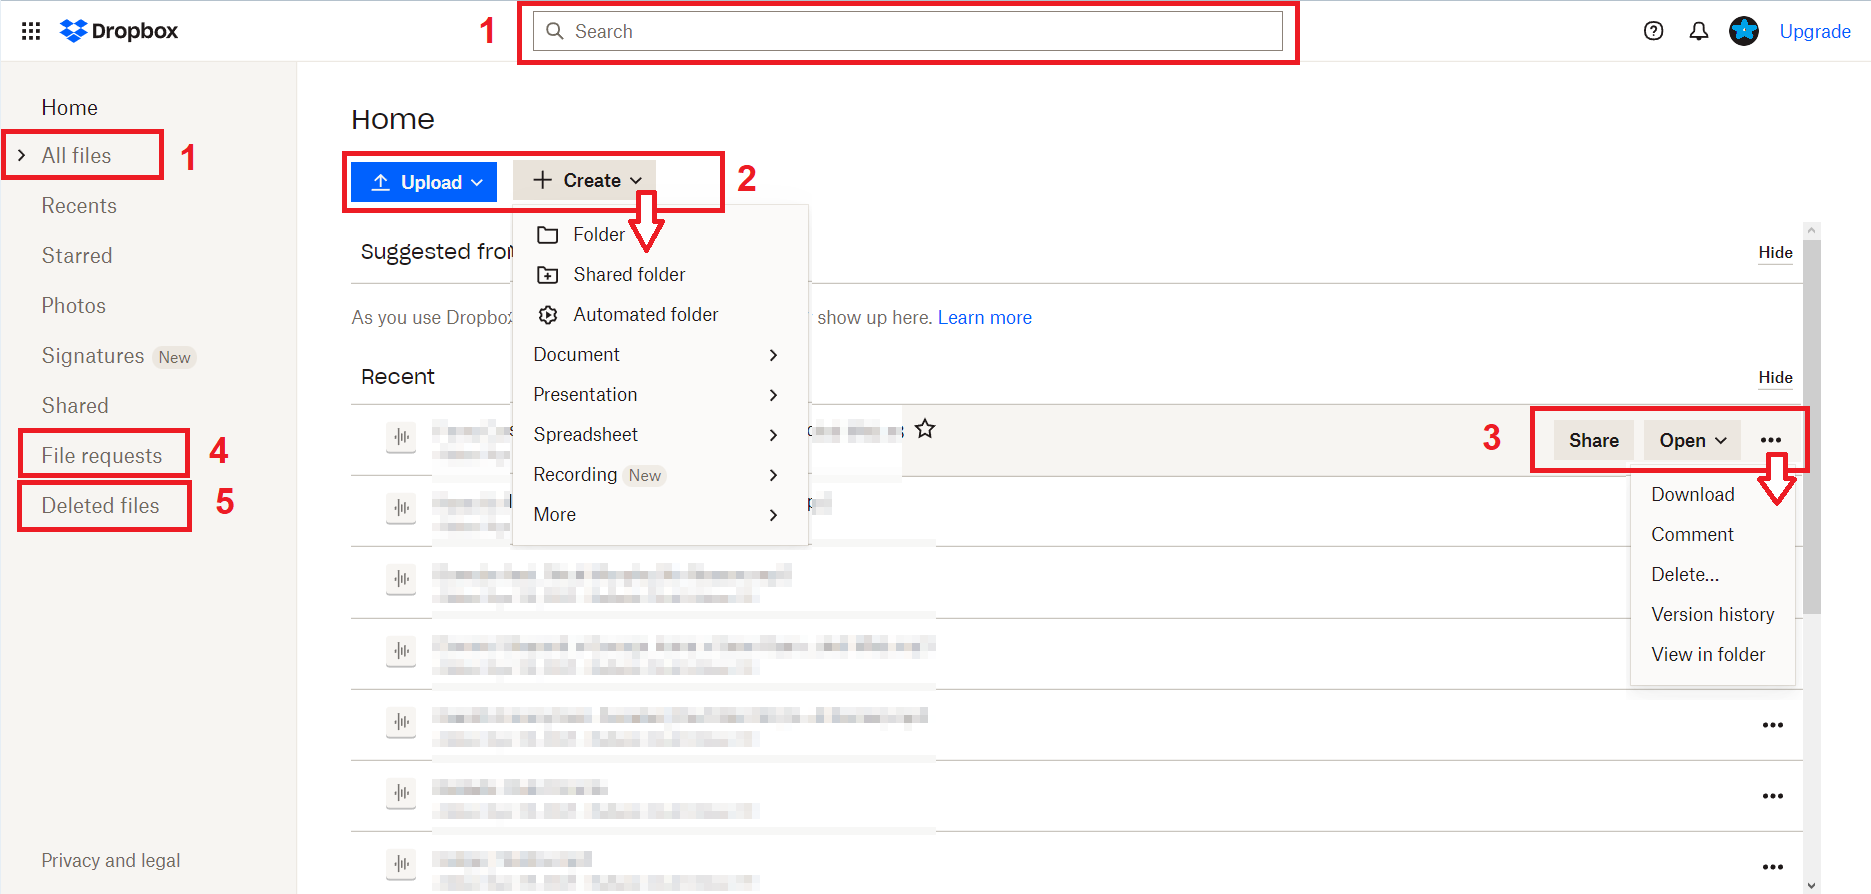Open the Upload dropdown button

424,182
